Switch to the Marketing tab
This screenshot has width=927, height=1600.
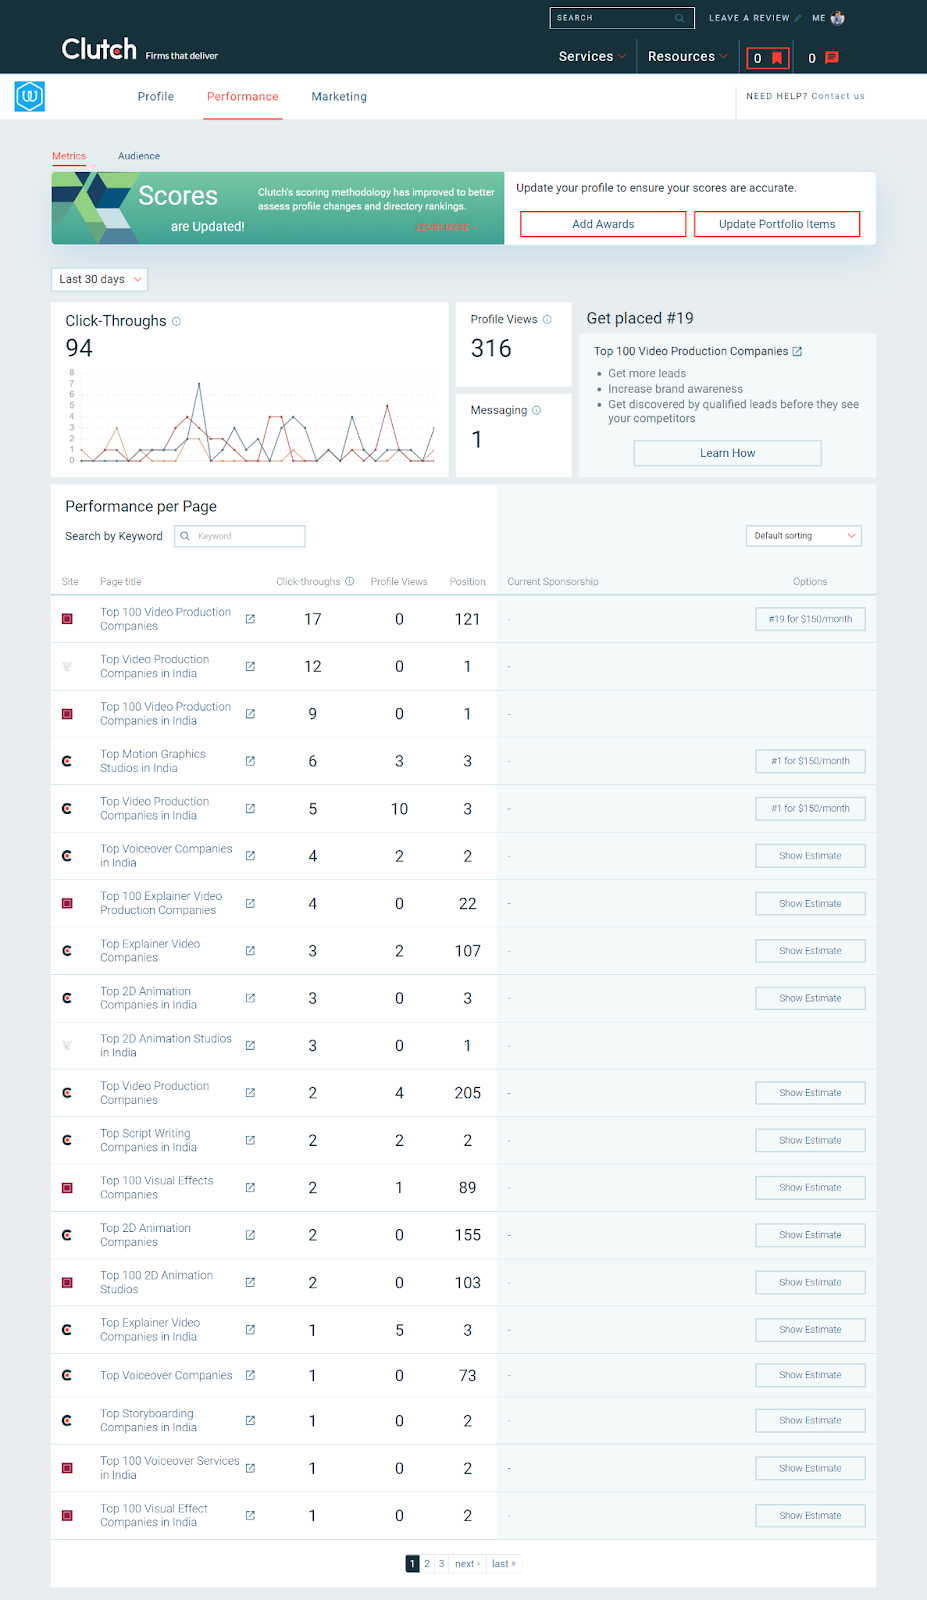pos(339,97)
